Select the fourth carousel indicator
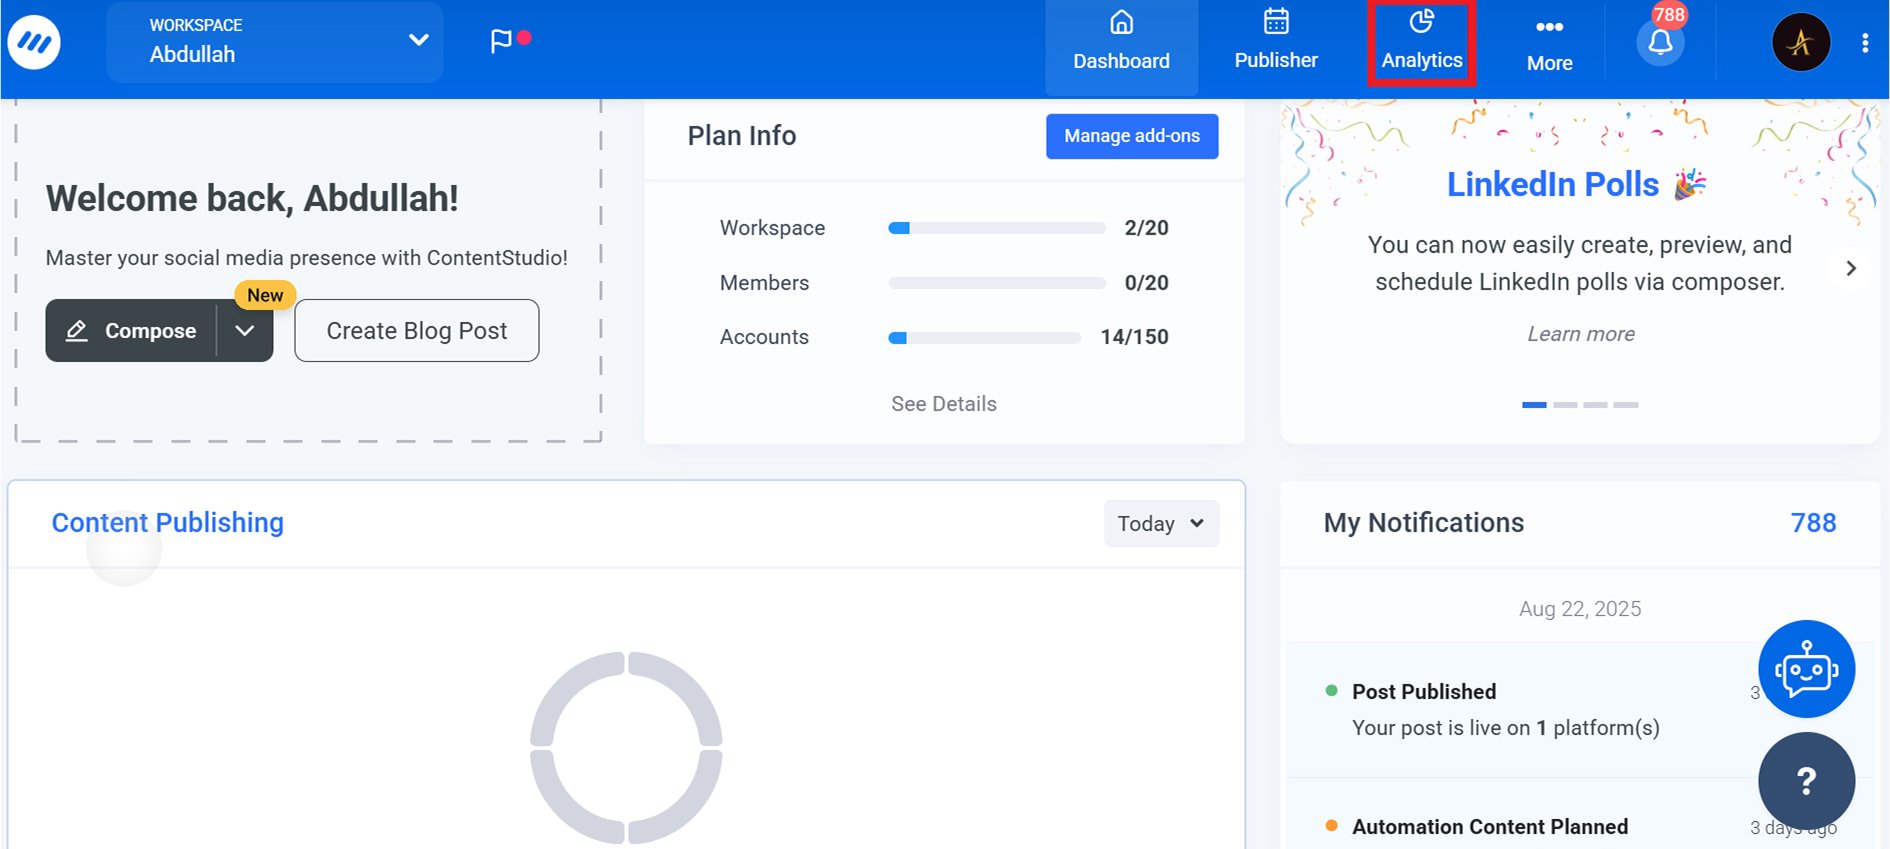This screenshot has height=849, width=1890. [x=1626, y=405]
